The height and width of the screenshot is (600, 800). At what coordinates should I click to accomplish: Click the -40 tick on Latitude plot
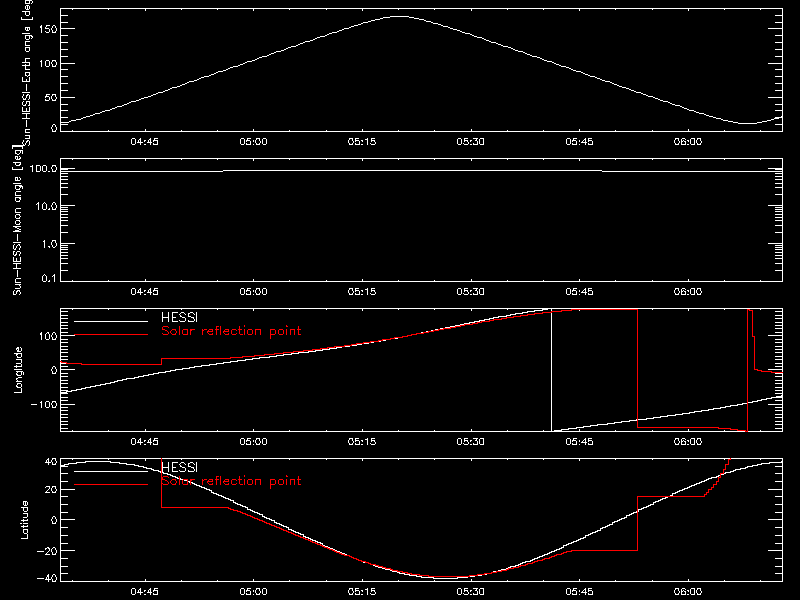(x=47, y=579)
